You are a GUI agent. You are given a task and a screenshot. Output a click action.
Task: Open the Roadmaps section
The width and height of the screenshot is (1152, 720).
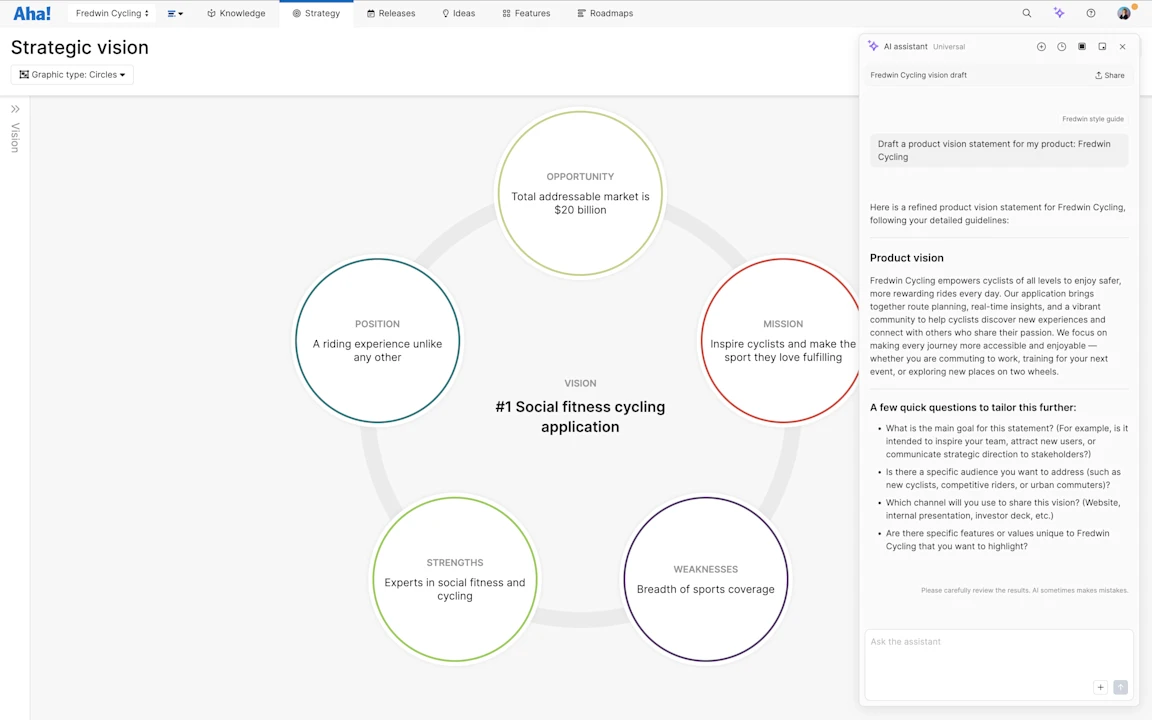605,13
